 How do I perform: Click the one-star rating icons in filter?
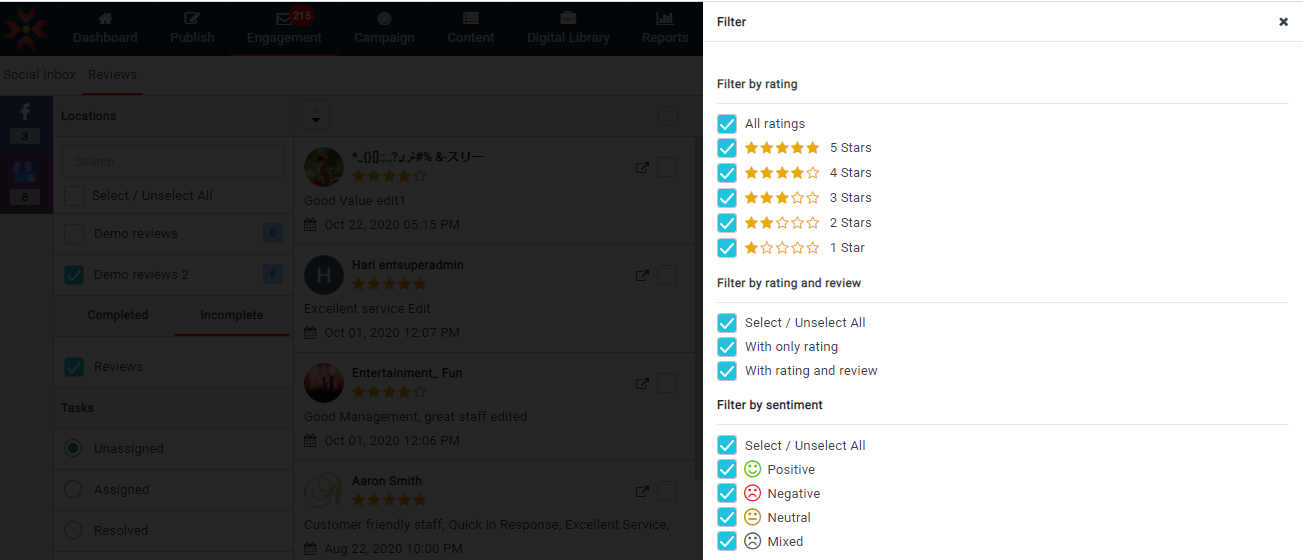[x=782, y=248]
